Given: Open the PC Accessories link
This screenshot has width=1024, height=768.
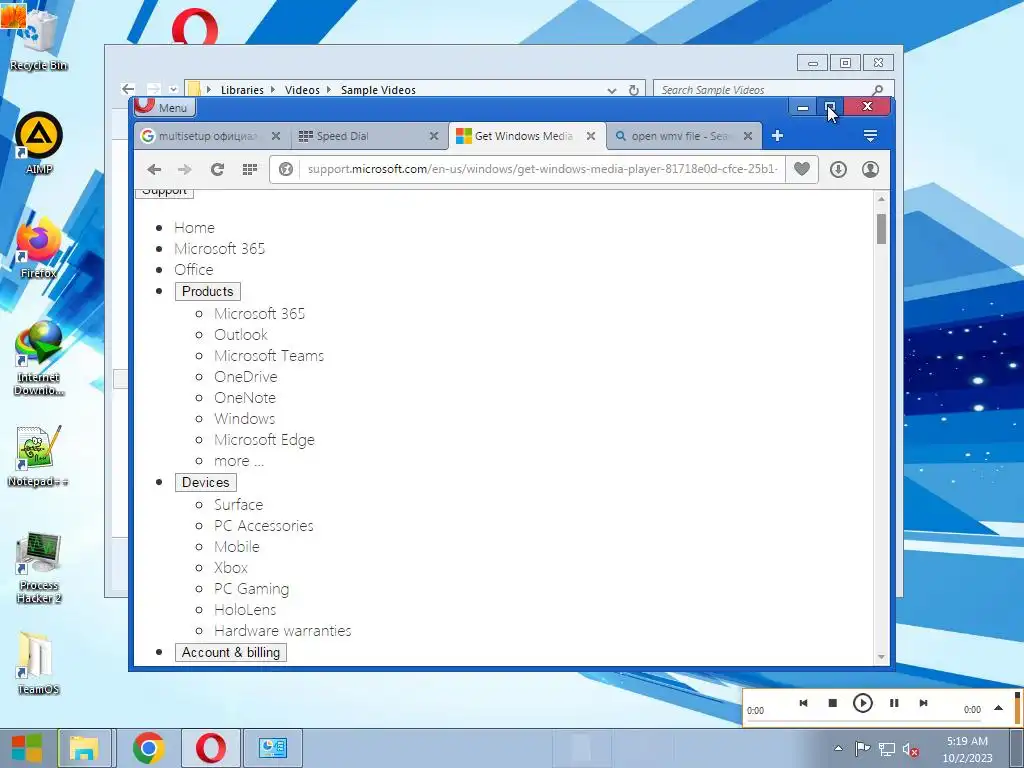Looking at the screenshot, I should coord(264,526).
